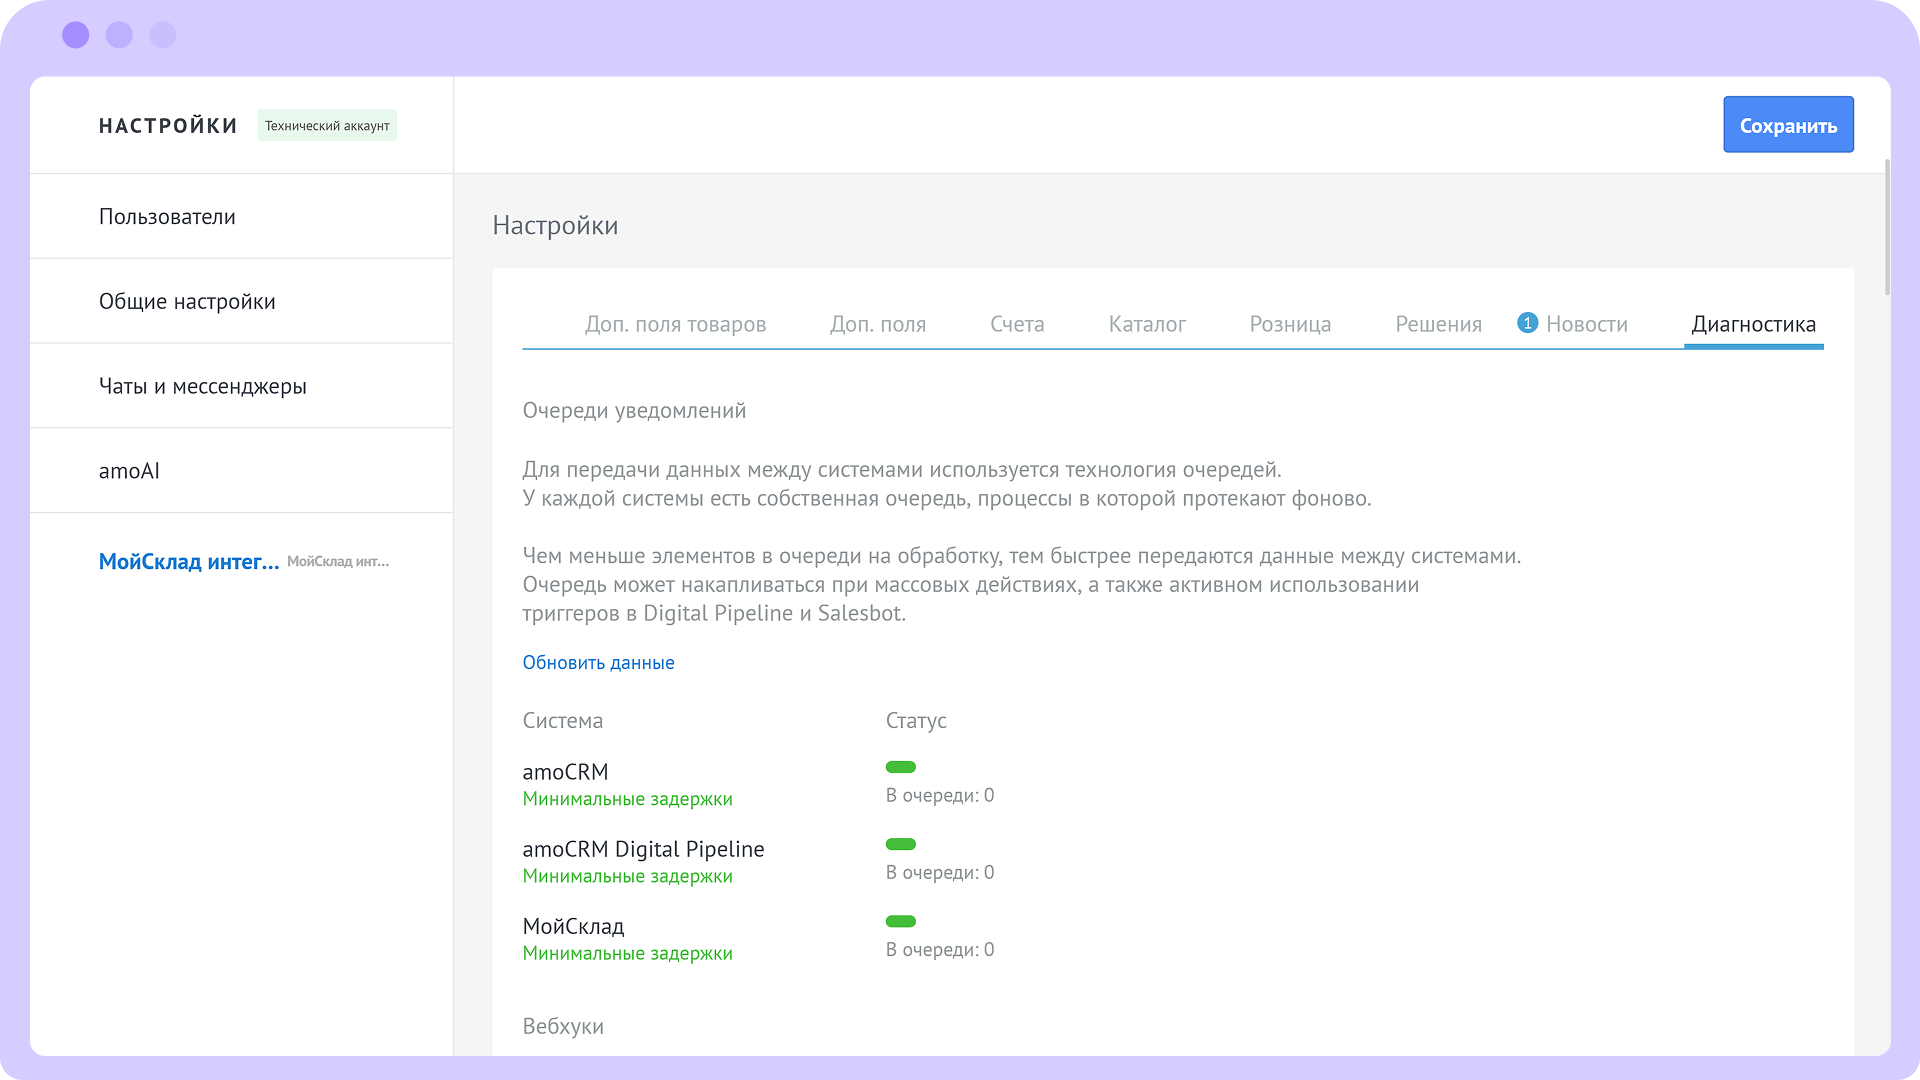The image size is (1920, 1080).
Task: Open the Диагностика tab
Action: (x=1753, y=324)
